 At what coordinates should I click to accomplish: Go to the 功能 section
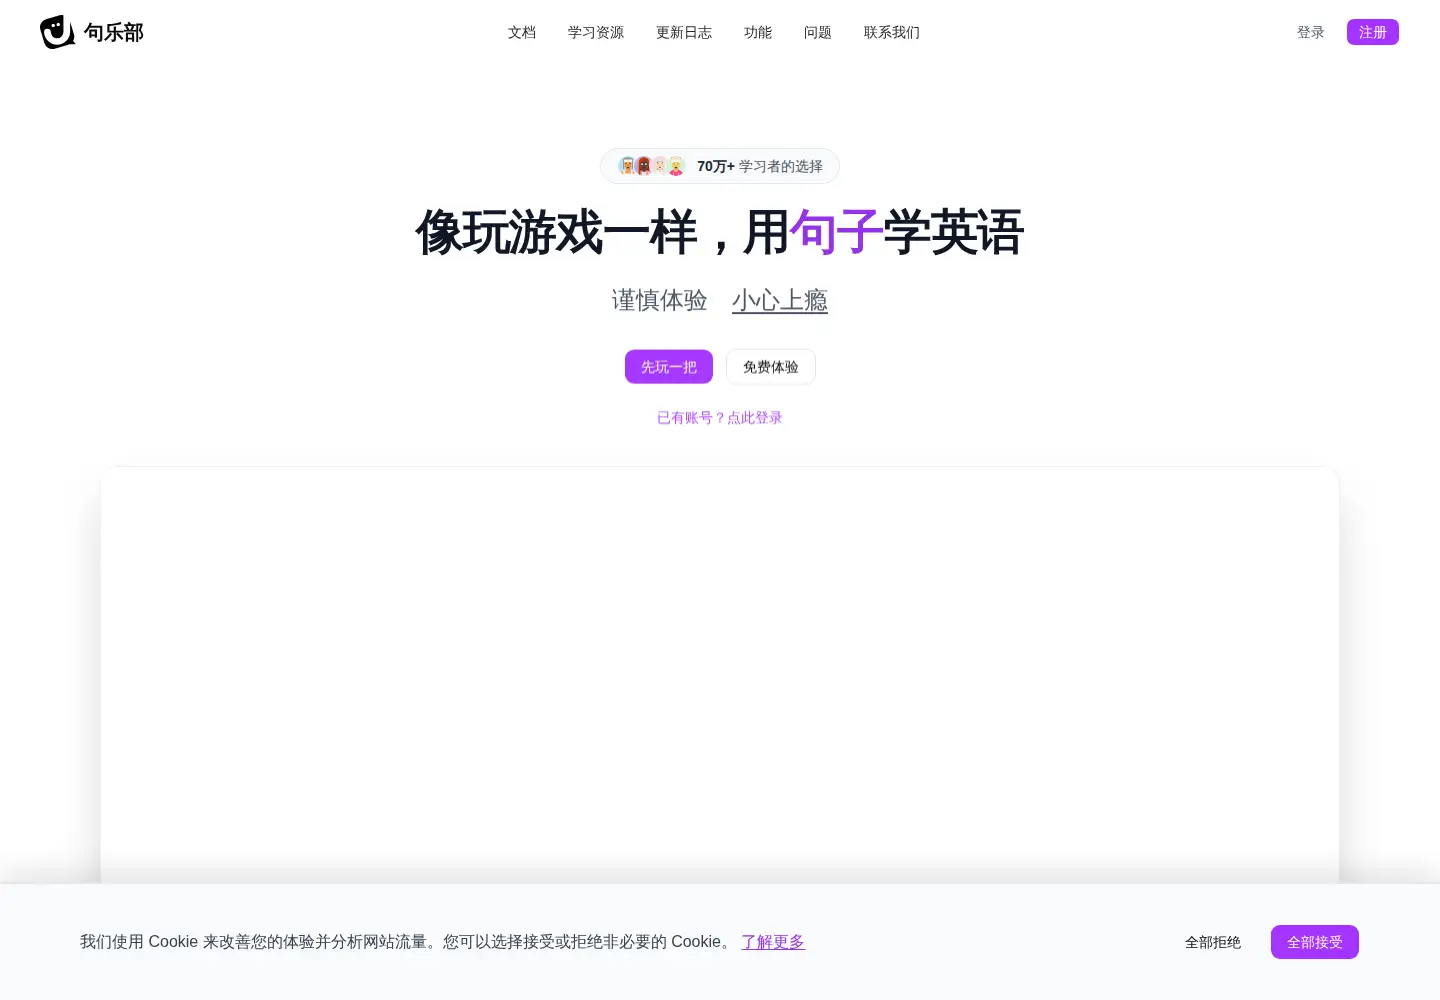[758, 32]
